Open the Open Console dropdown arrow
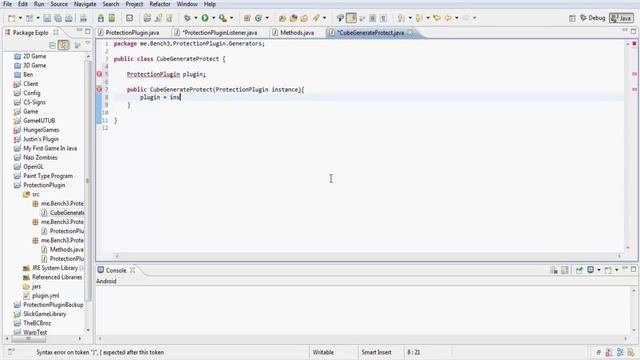The image size is (640, 360). pos(617,270)
